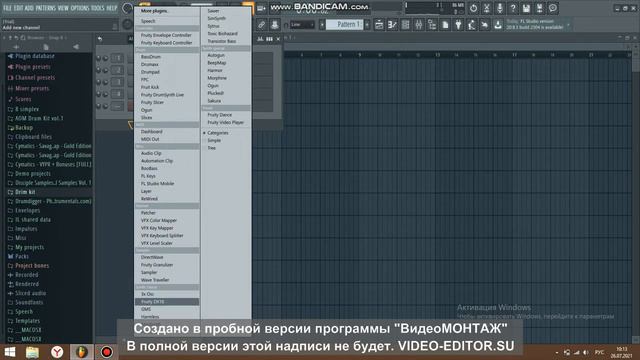Screen dimensions: 640x360
Task: Click the scissors cut icon in top toolbar
Action: point(487,8)
